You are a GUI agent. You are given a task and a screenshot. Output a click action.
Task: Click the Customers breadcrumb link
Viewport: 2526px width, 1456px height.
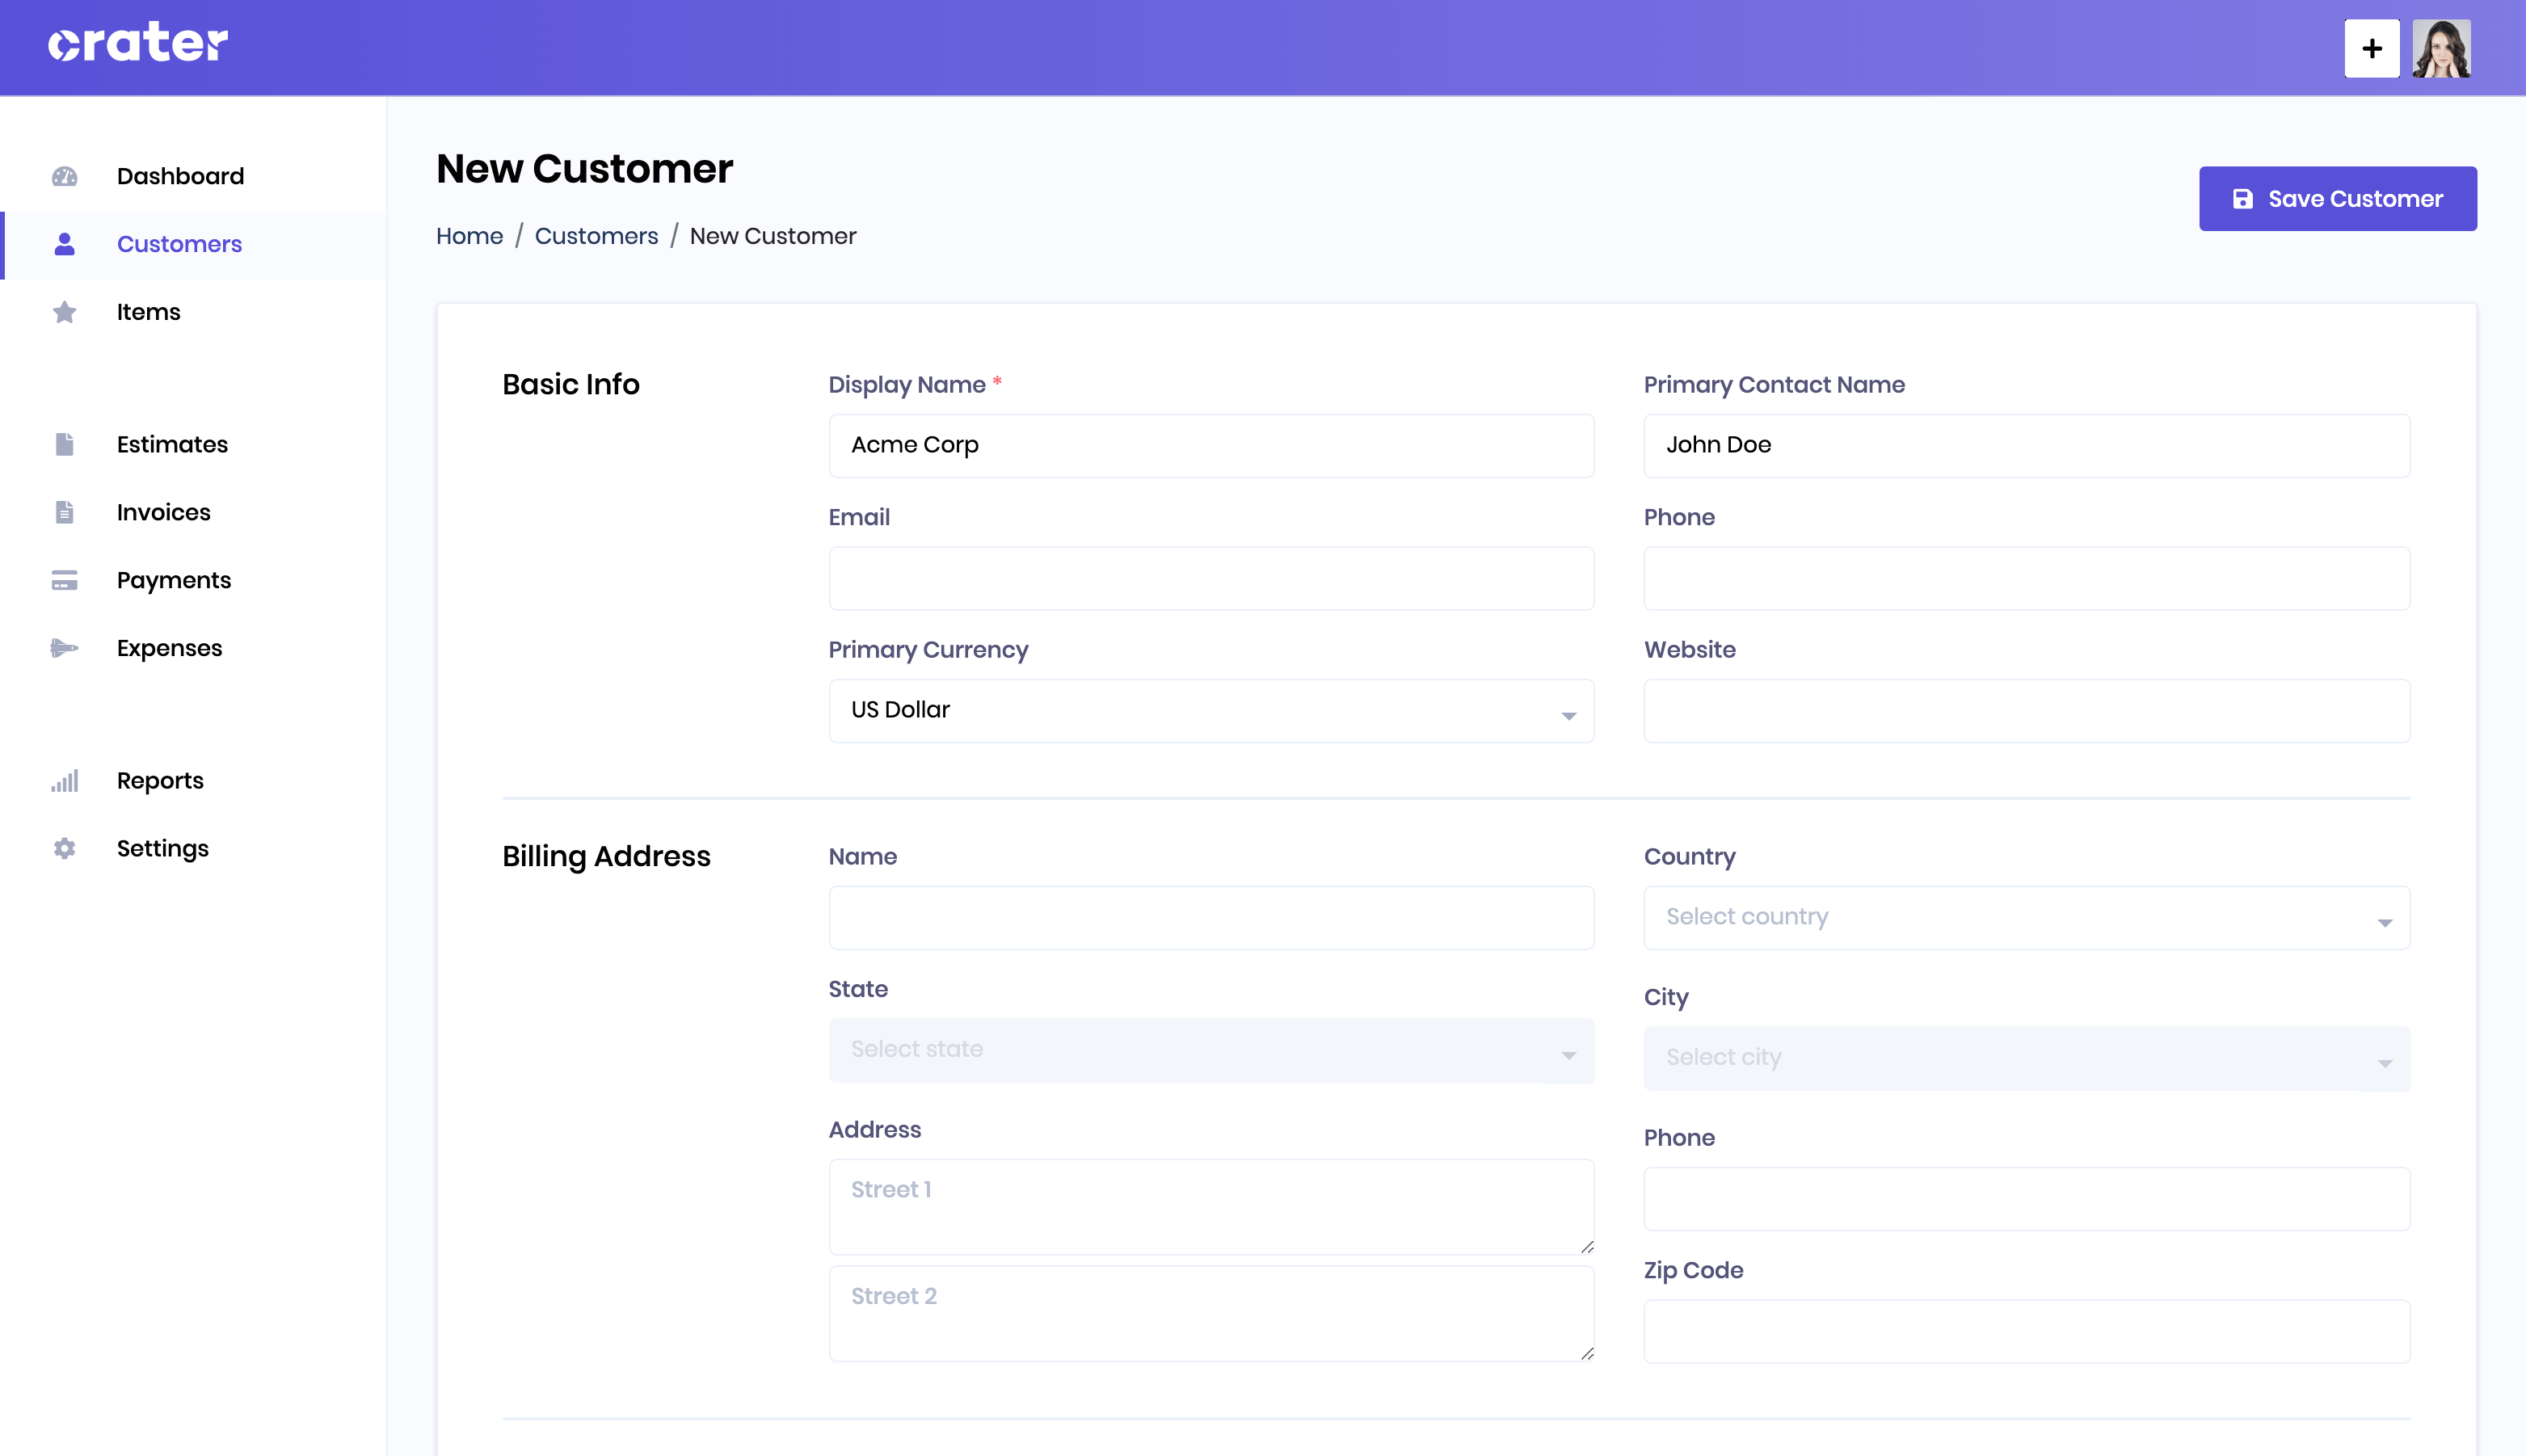click(x=595, y=234)
